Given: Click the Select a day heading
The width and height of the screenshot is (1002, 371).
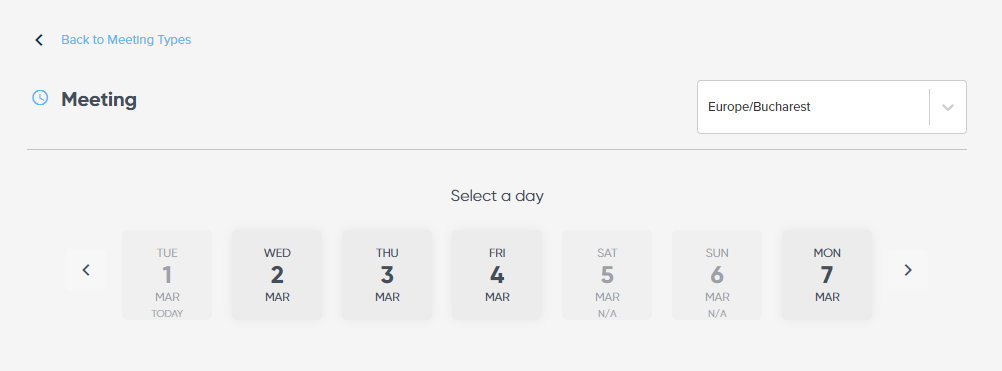Looking at the screenshot, I should pyautogui.click(x=497, y=195).
